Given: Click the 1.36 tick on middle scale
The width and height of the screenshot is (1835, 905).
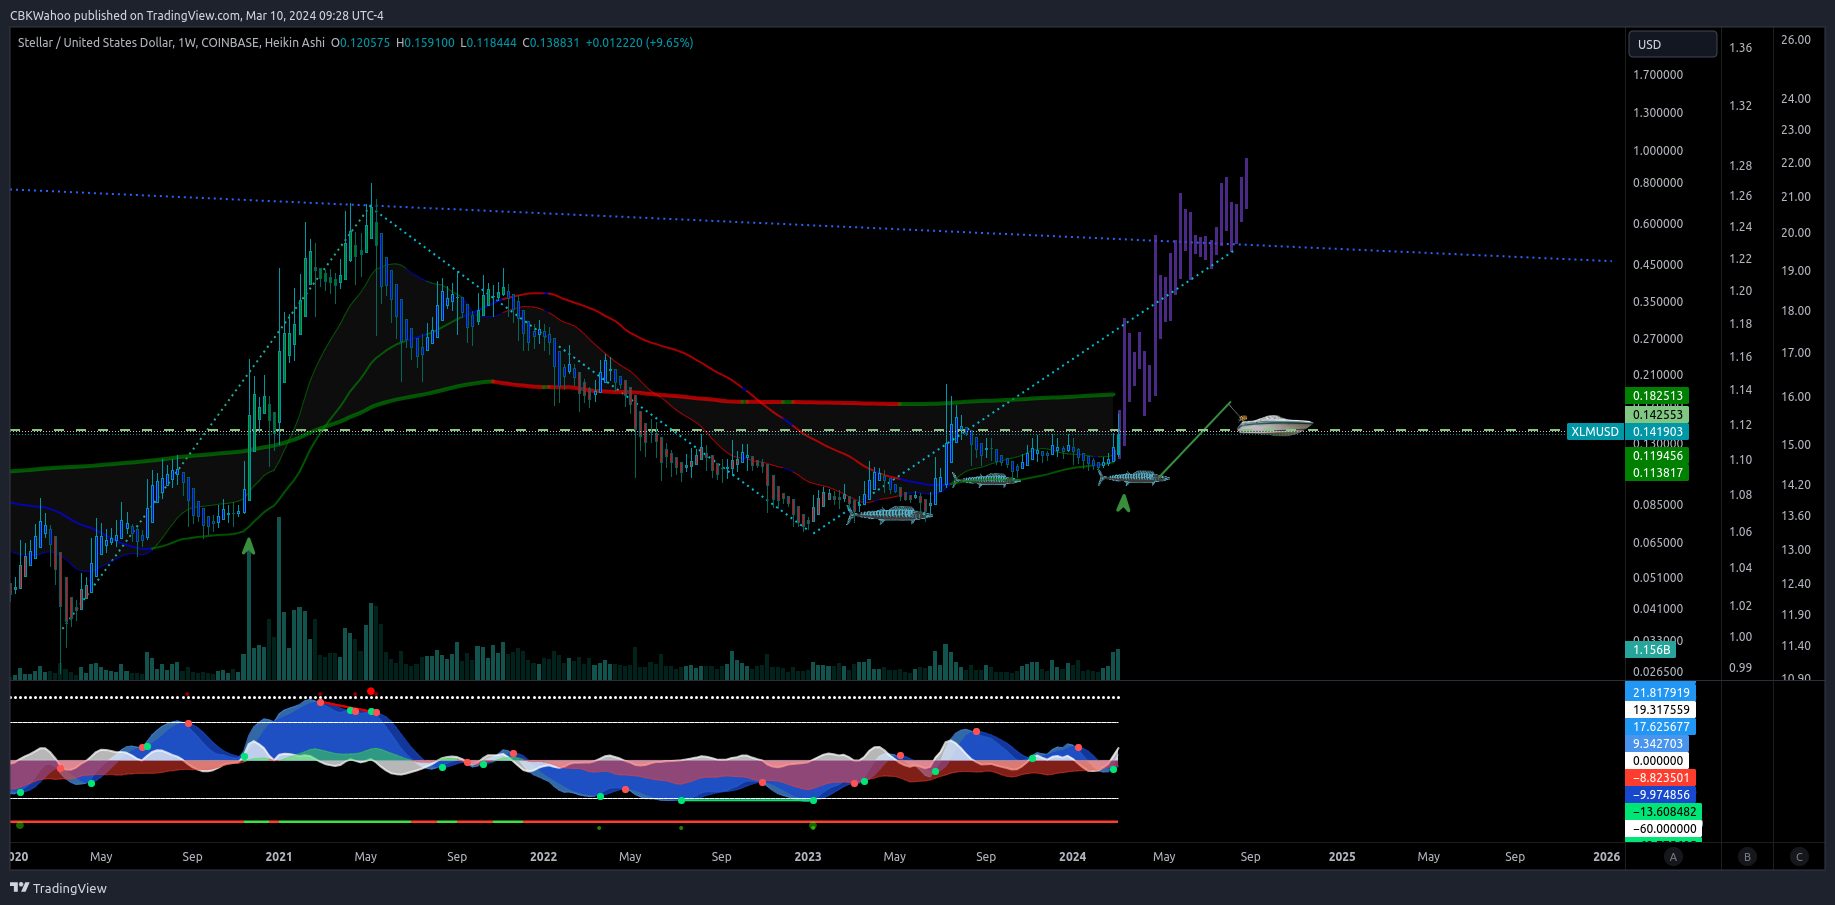Looking at the screenshot, I should tap(1740, 48).
